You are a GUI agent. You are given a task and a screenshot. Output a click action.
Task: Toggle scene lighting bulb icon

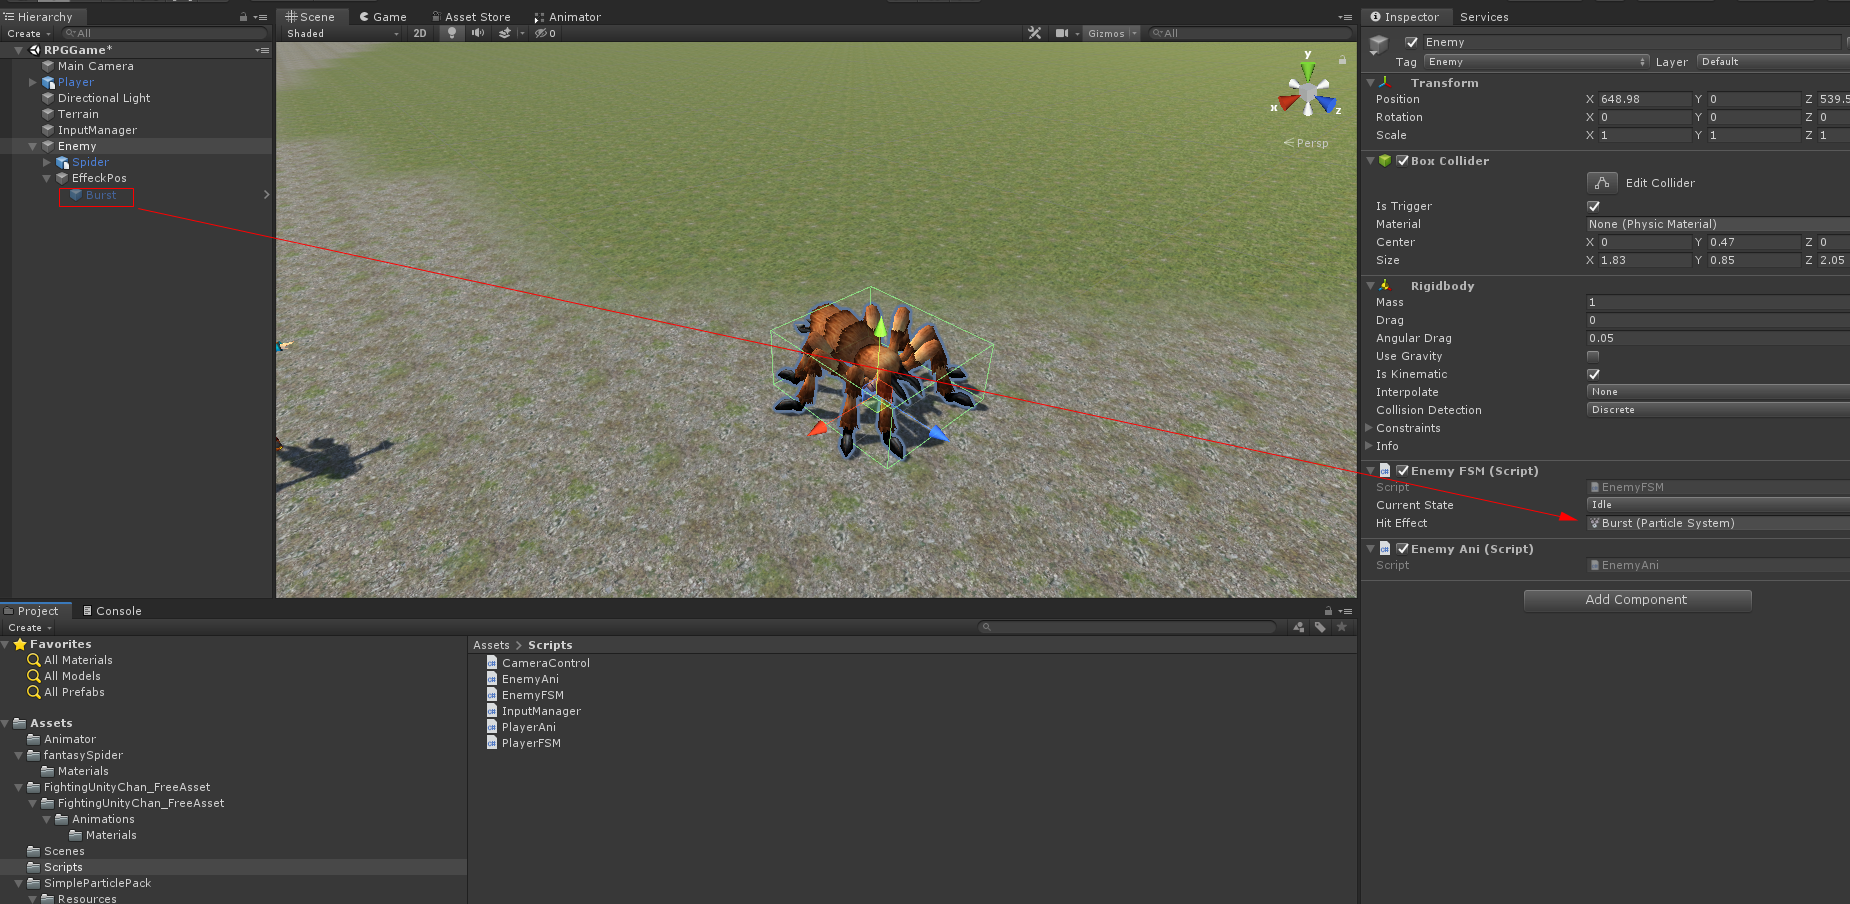[452, 33]
